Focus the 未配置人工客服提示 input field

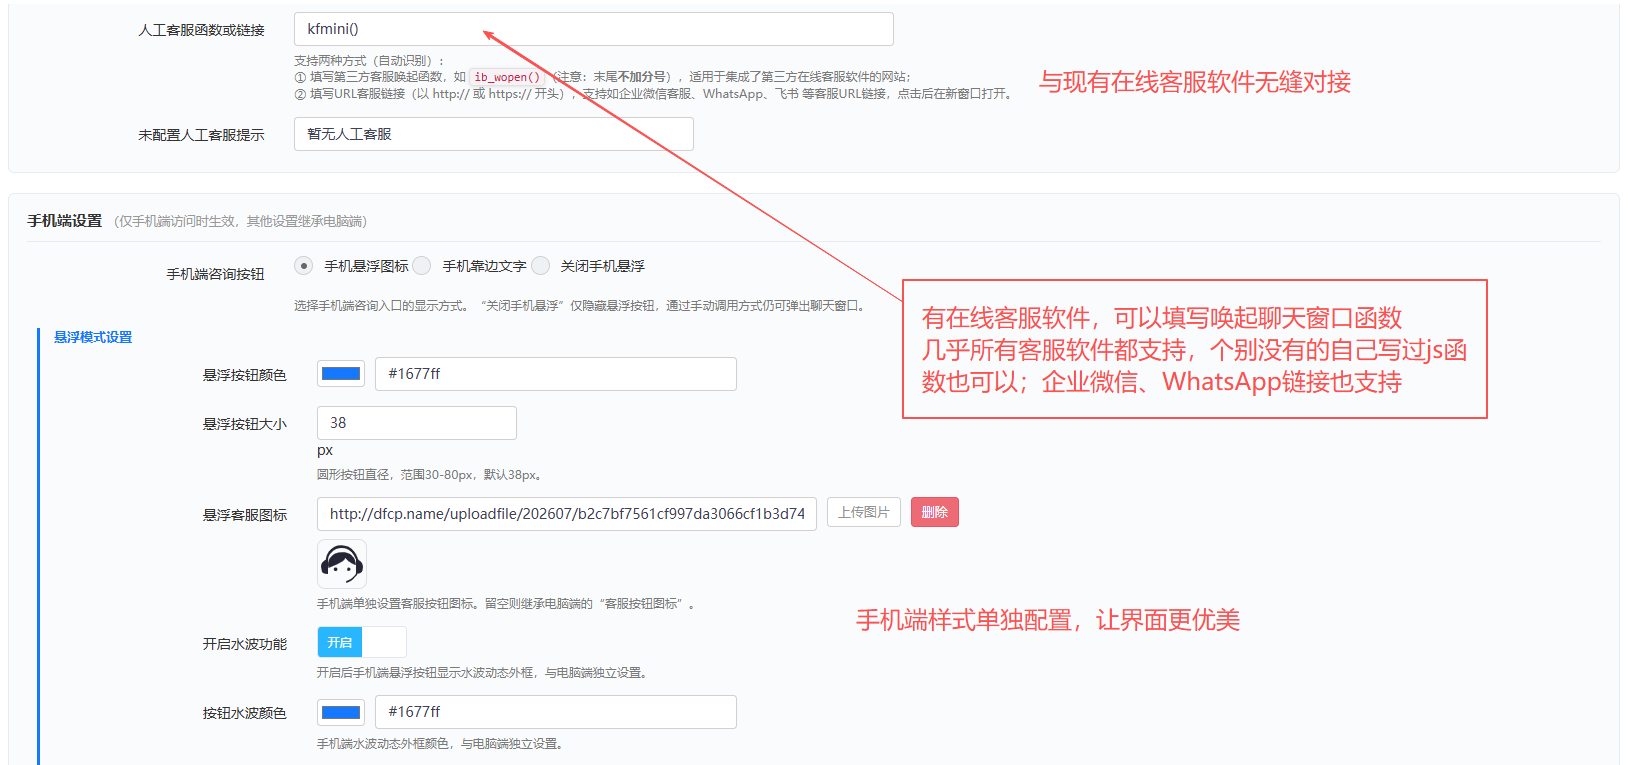[x=494, y=134]
